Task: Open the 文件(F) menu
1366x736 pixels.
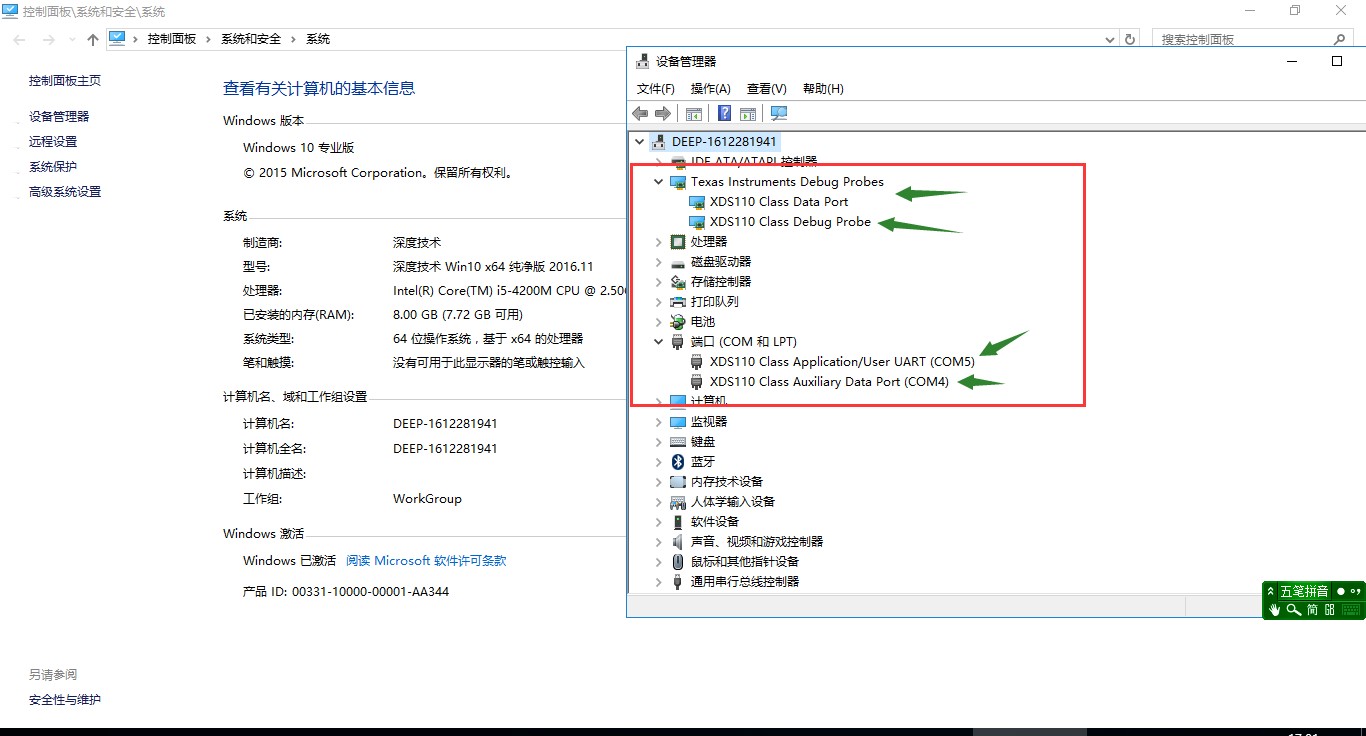Action: point(656,89)
